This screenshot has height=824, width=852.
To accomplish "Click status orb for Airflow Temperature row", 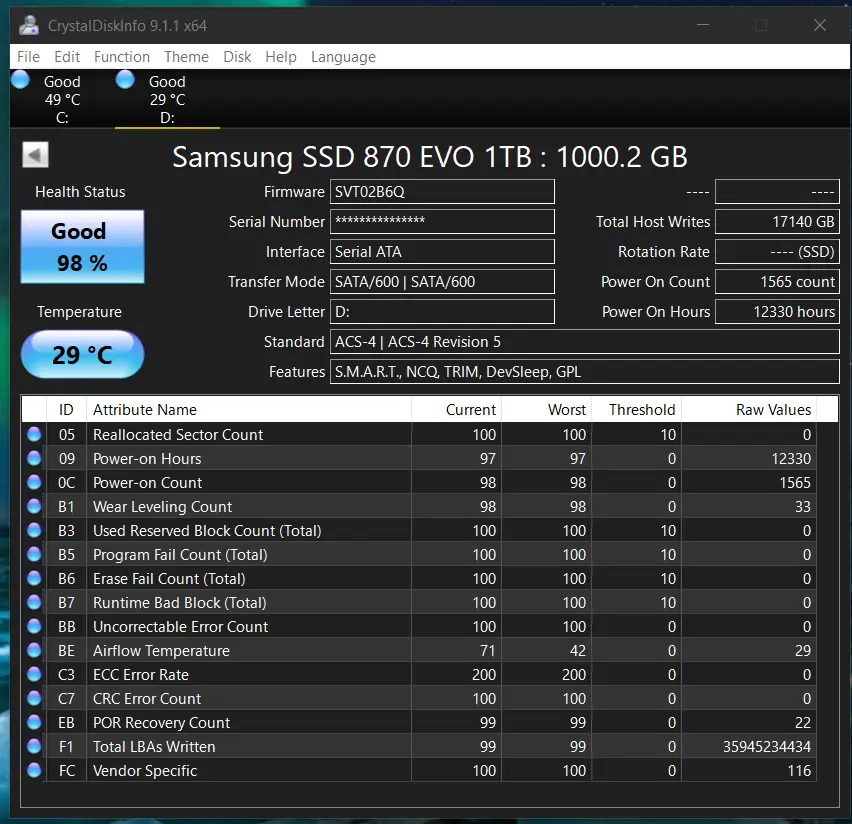I will [x=34, y=650].
